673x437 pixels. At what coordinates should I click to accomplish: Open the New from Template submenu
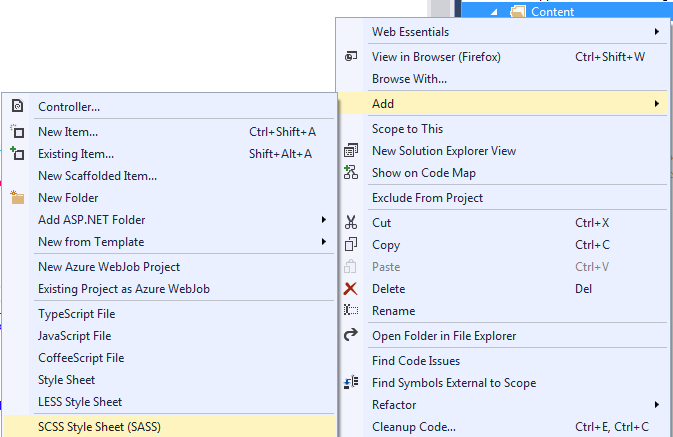pyautogui.click(x=323, y=241)
